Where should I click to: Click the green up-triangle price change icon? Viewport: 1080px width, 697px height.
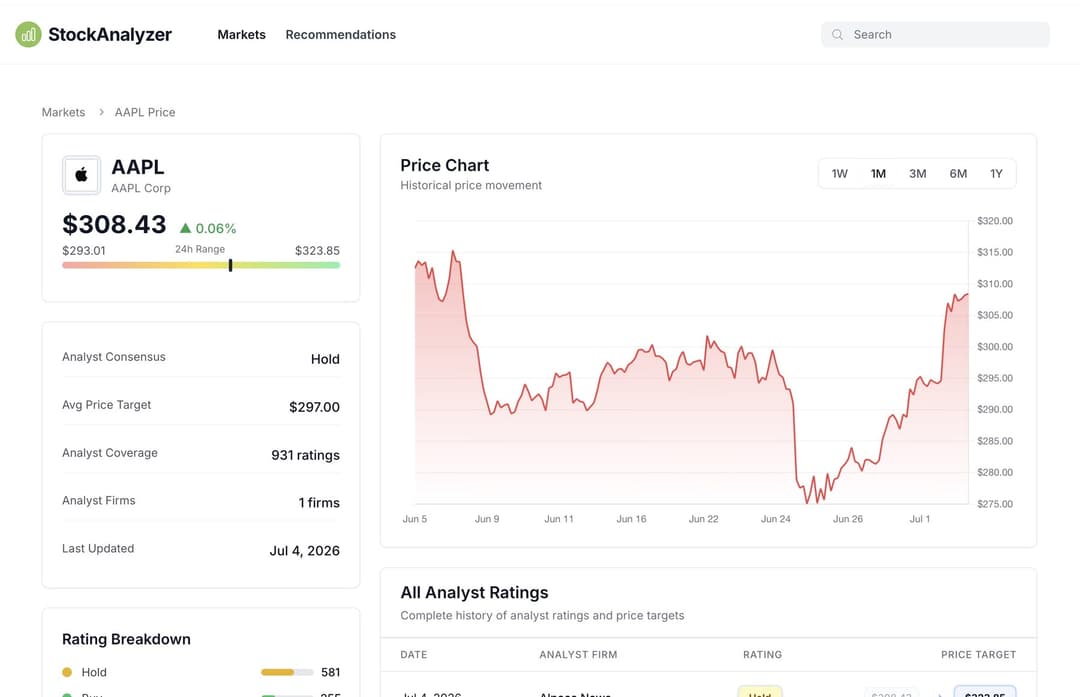pyautogui.click(x=185, y=228)
